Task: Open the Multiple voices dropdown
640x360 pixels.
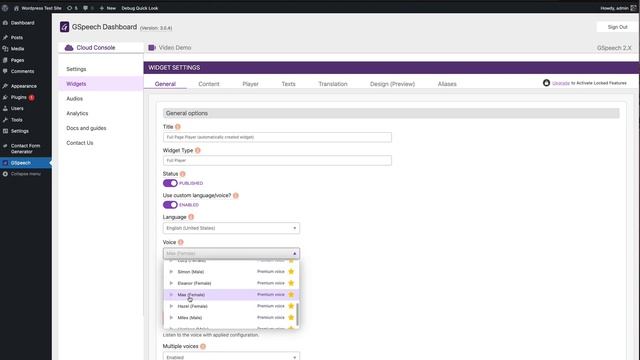Action: (x=231, y=357)
